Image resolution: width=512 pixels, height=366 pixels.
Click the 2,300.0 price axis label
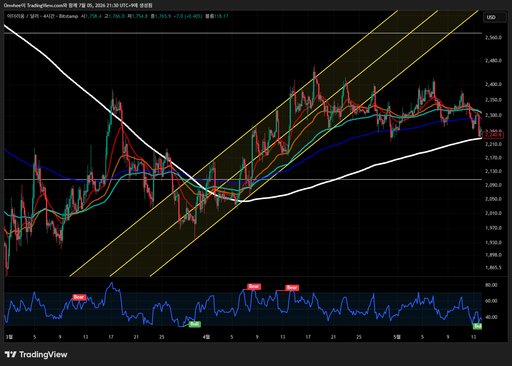point(493,115)
